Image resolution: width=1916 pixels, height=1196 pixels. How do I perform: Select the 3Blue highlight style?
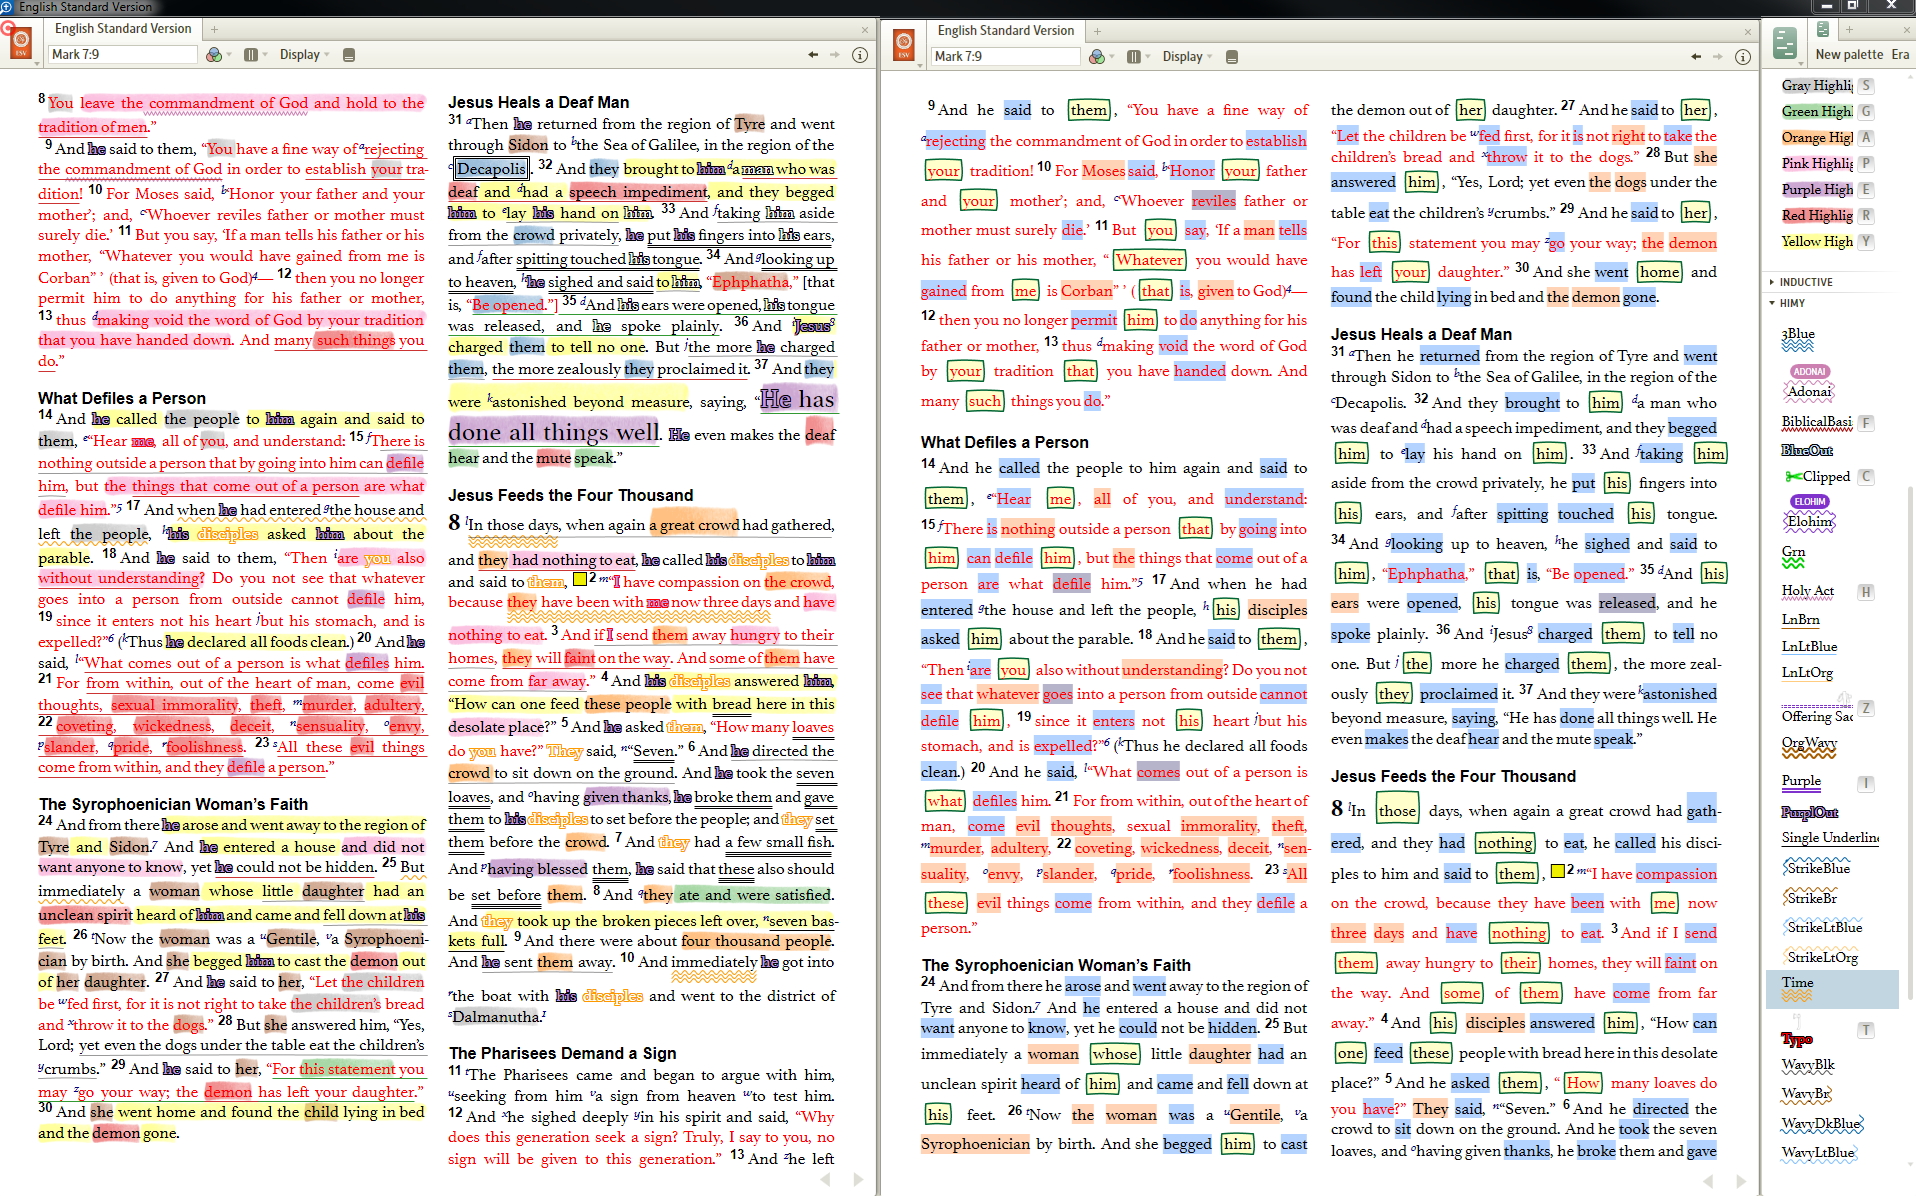pos(1798,338)
